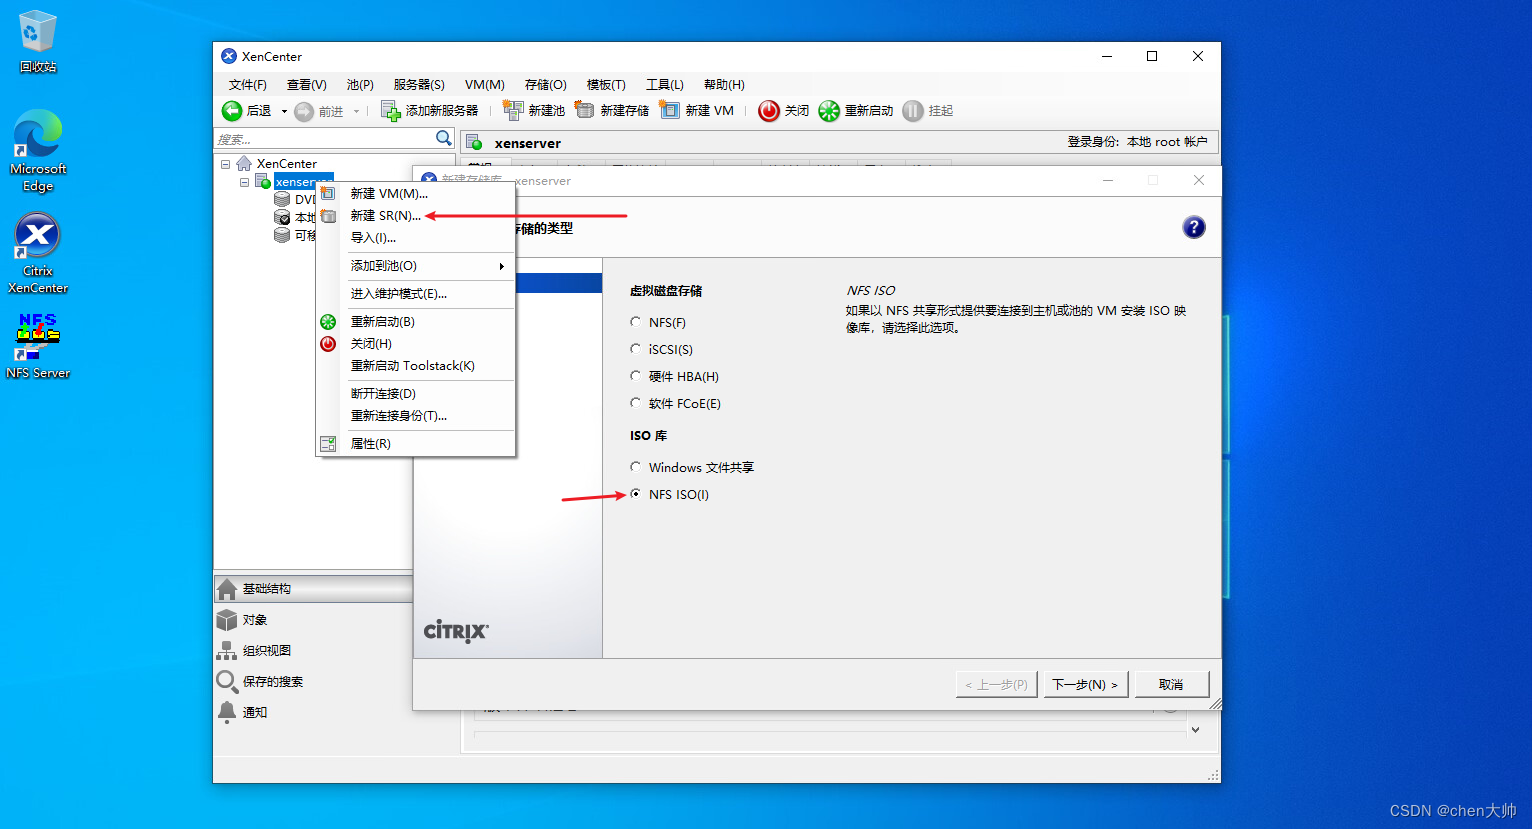Open the Organization Views (组织视图) navigation item

[x=313, y=651]
